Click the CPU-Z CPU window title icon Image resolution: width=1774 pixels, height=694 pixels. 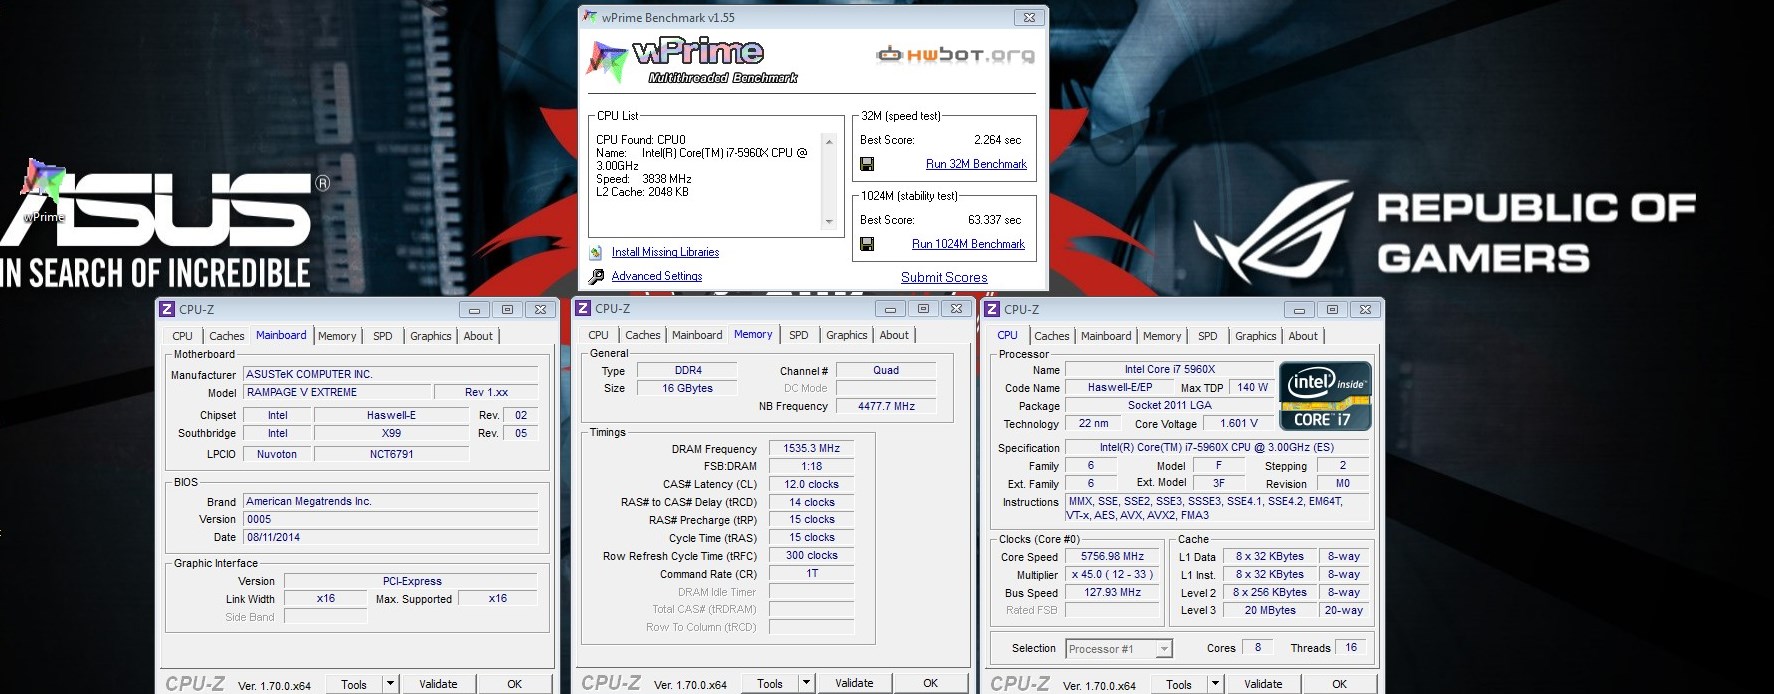click(992, 309)
